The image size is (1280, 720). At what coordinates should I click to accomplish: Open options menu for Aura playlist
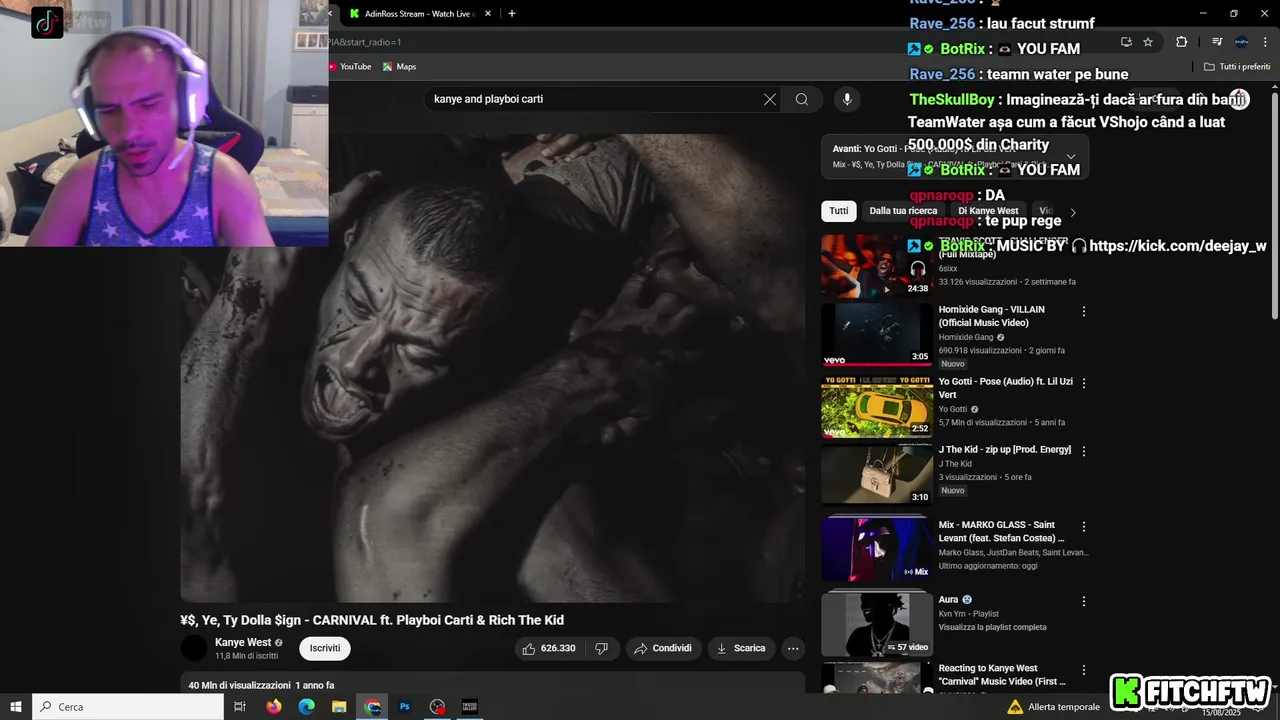coord(1083,602)
